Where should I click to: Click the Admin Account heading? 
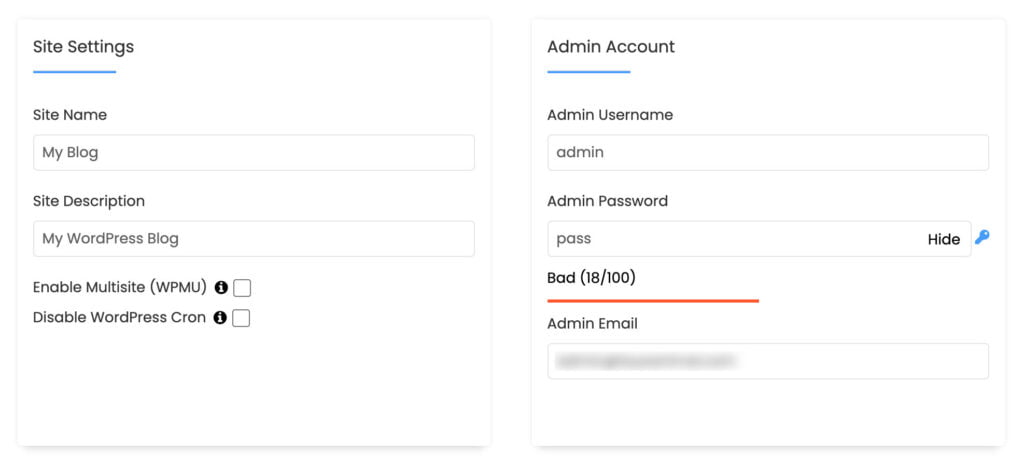click(x=611, y=46)
